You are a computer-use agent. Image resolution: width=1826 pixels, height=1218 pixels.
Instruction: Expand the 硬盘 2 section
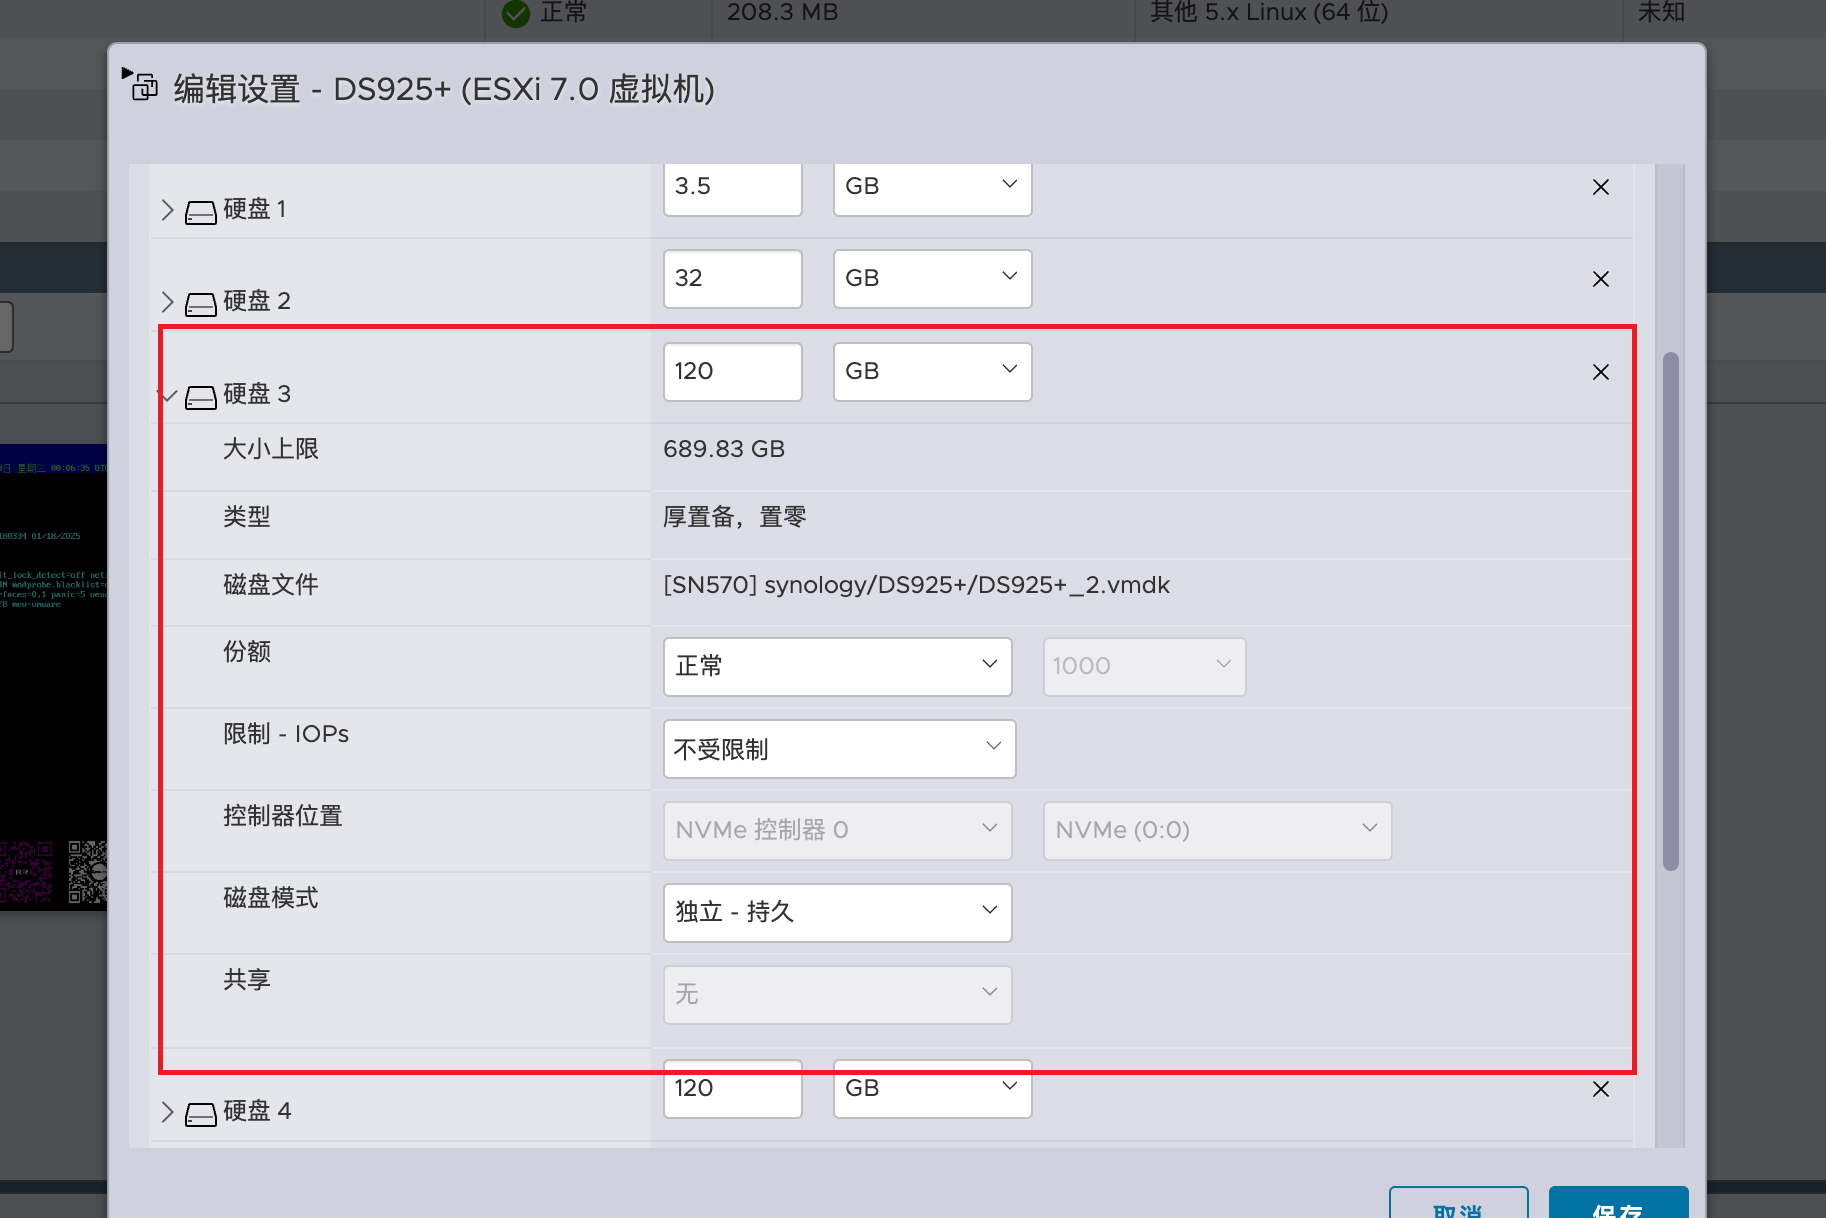point(168,302)
